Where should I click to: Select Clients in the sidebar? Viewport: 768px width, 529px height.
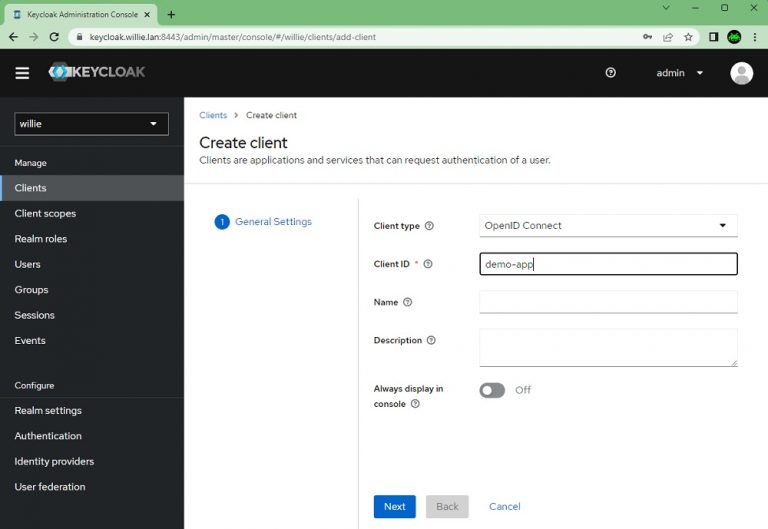click(92, 188)
